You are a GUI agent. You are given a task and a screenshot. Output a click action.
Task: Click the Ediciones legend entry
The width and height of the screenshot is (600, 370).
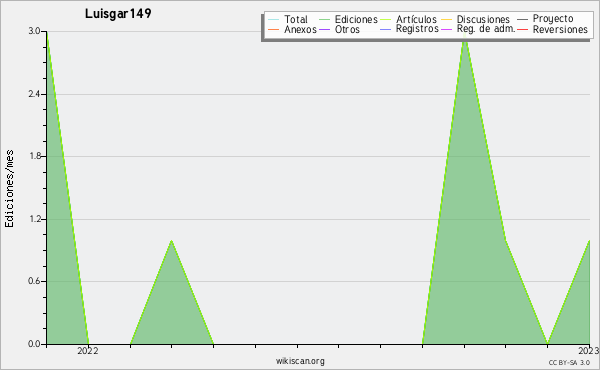[x=348, y=19]
